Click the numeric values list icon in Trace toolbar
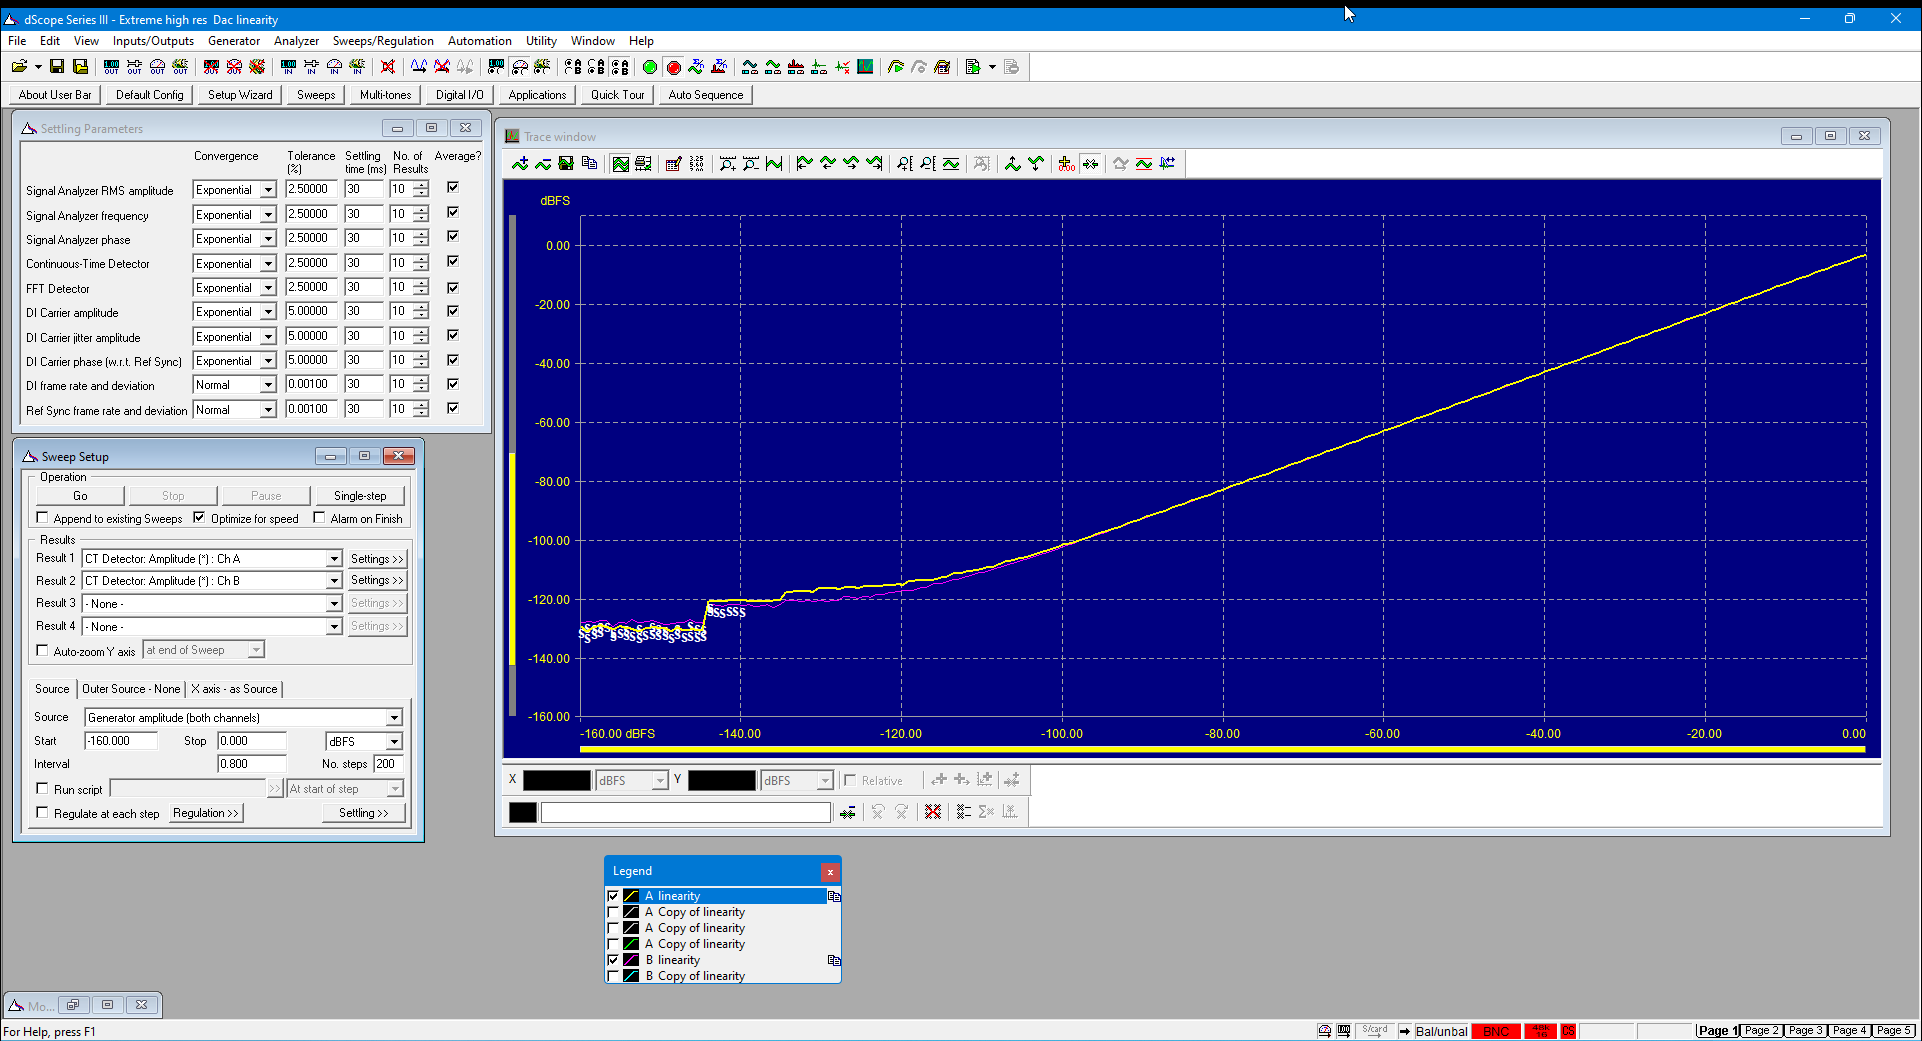Viewport: 1922px width, 1041px height. point(696,164)
